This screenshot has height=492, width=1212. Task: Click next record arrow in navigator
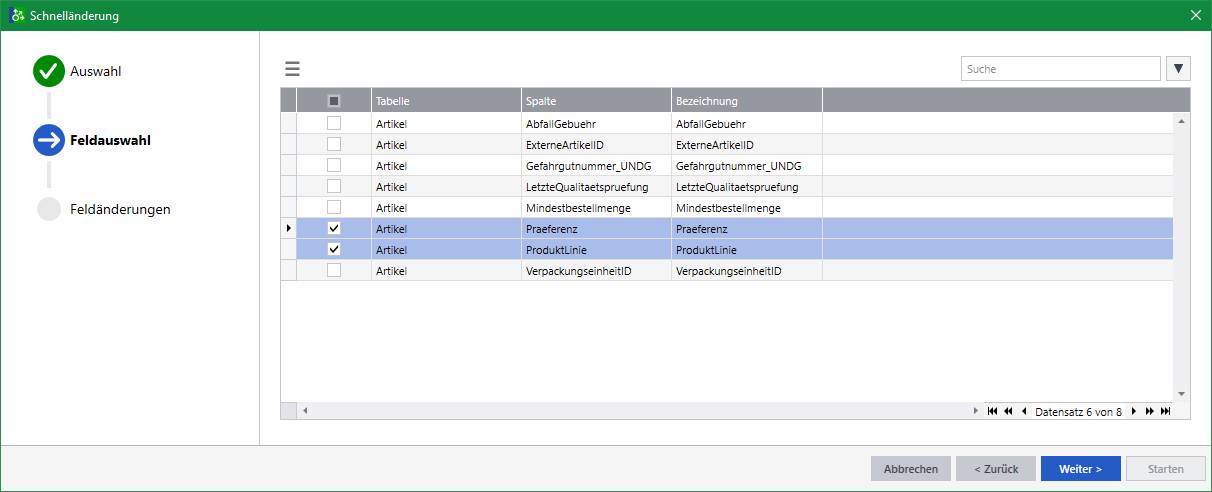click(1134, 411)
